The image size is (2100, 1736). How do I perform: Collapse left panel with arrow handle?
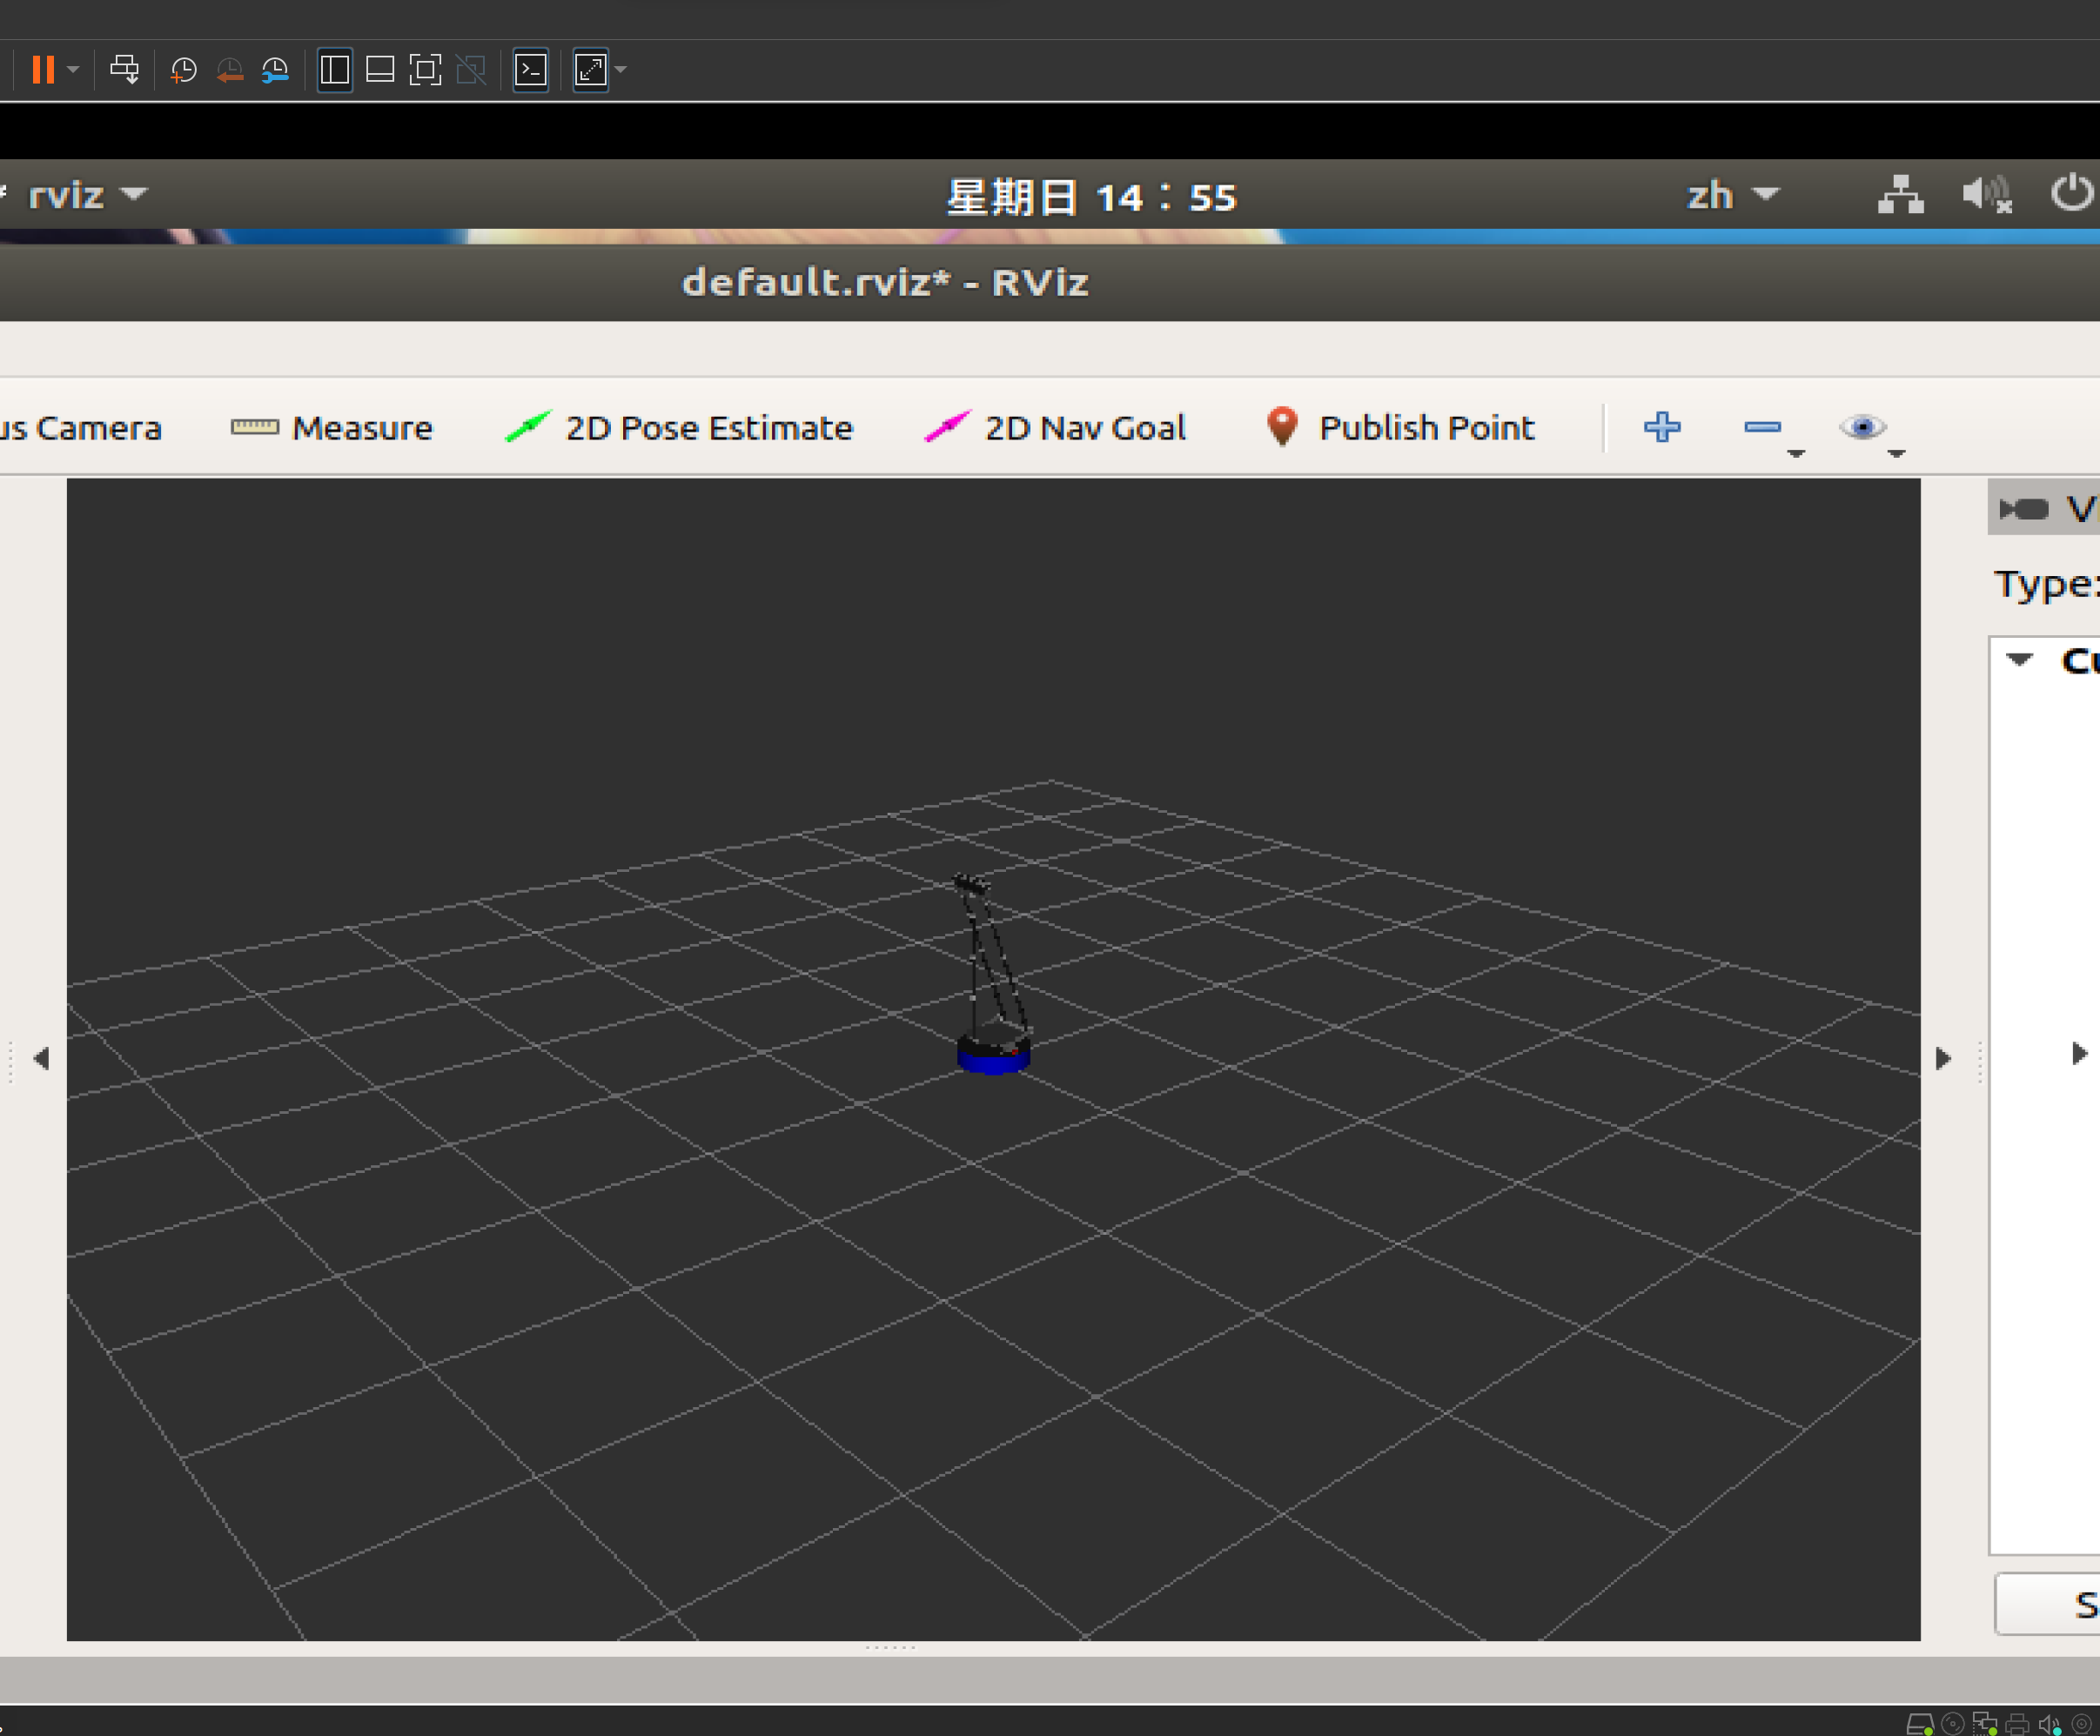41,1058
